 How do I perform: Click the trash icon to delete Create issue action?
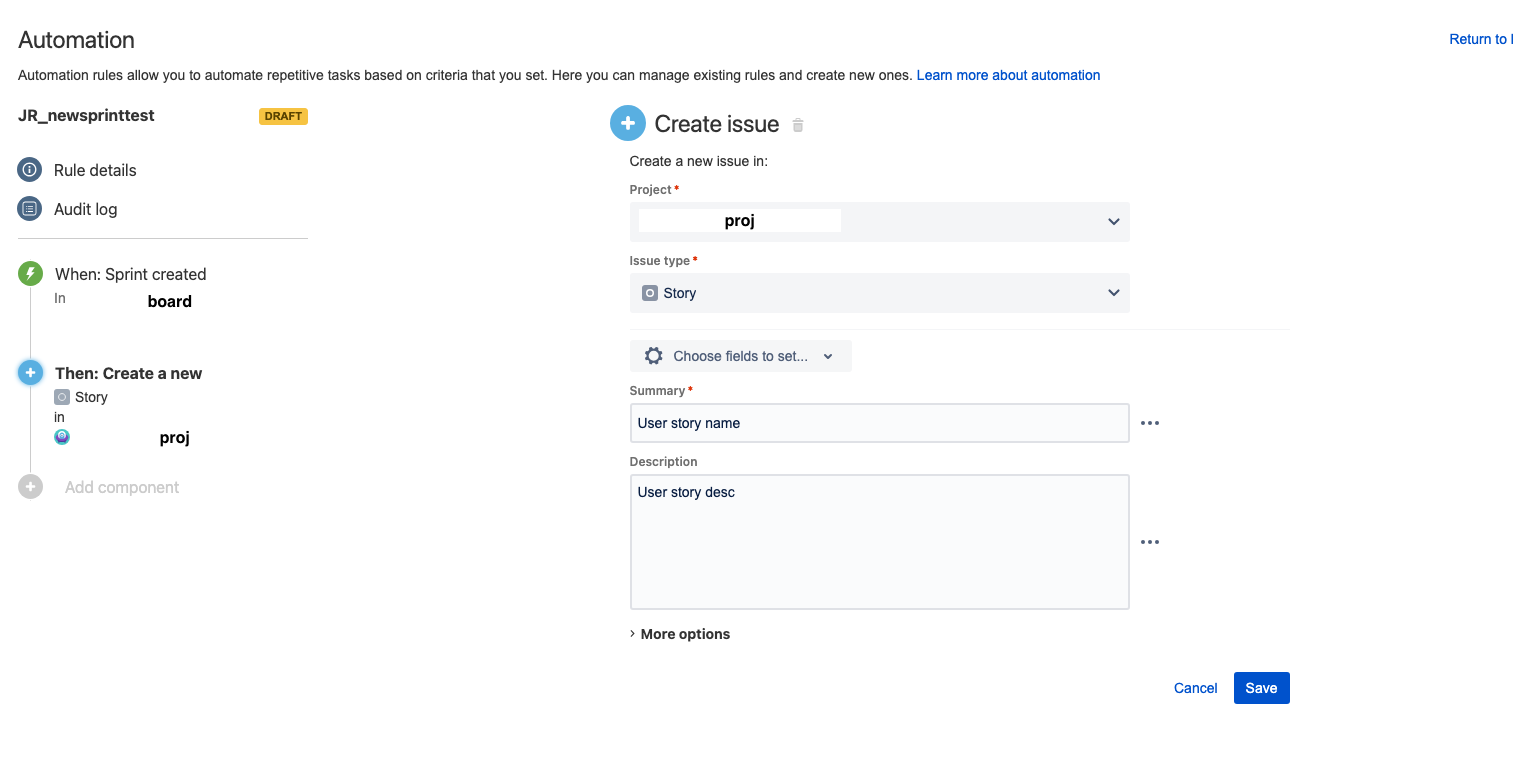797,124
